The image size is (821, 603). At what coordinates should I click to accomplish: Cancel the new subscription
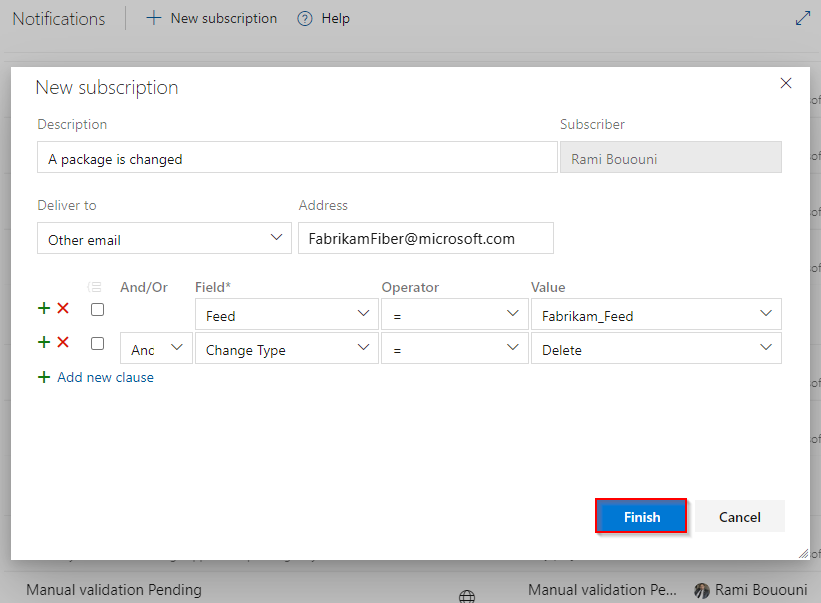pyautogui.click(x=738, y=516)
